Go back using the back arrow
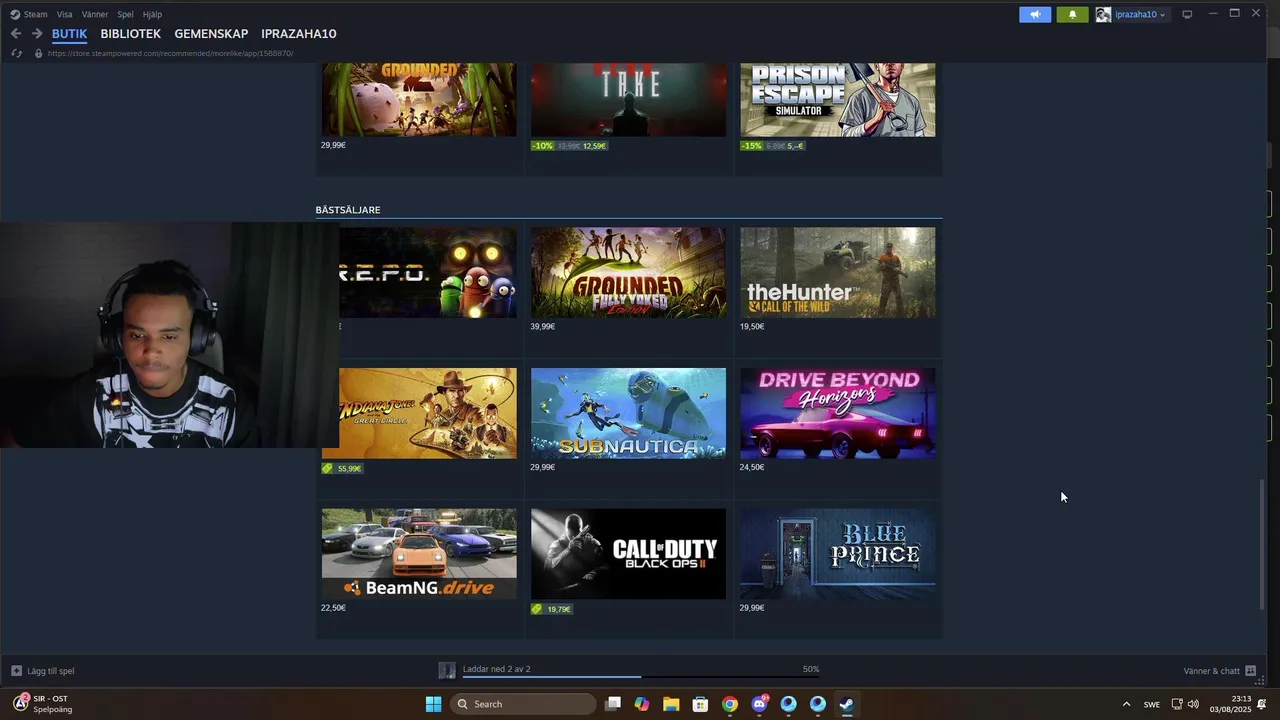 click(16, 34)
